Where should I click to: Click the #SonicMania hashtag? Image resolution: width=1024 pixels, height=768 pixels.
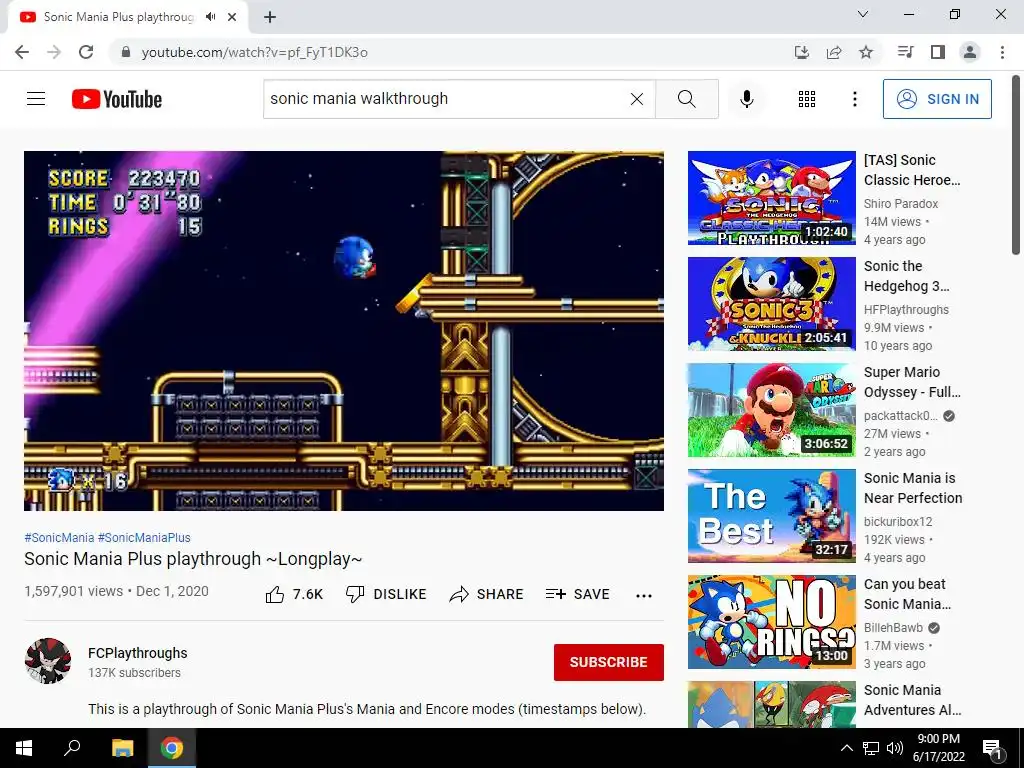(x=59, y=537)
